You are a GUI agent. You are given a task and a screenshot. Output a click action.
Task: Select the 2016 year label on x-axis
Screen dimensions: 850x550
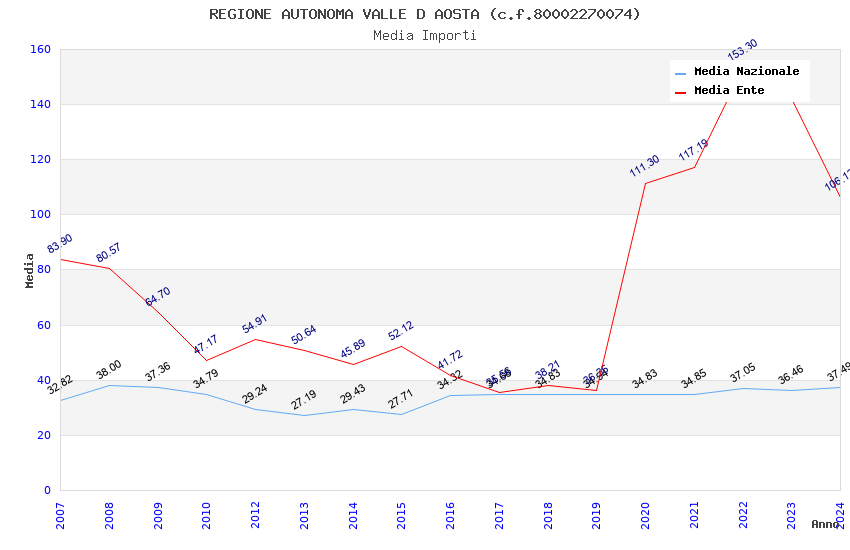point(450,515)
